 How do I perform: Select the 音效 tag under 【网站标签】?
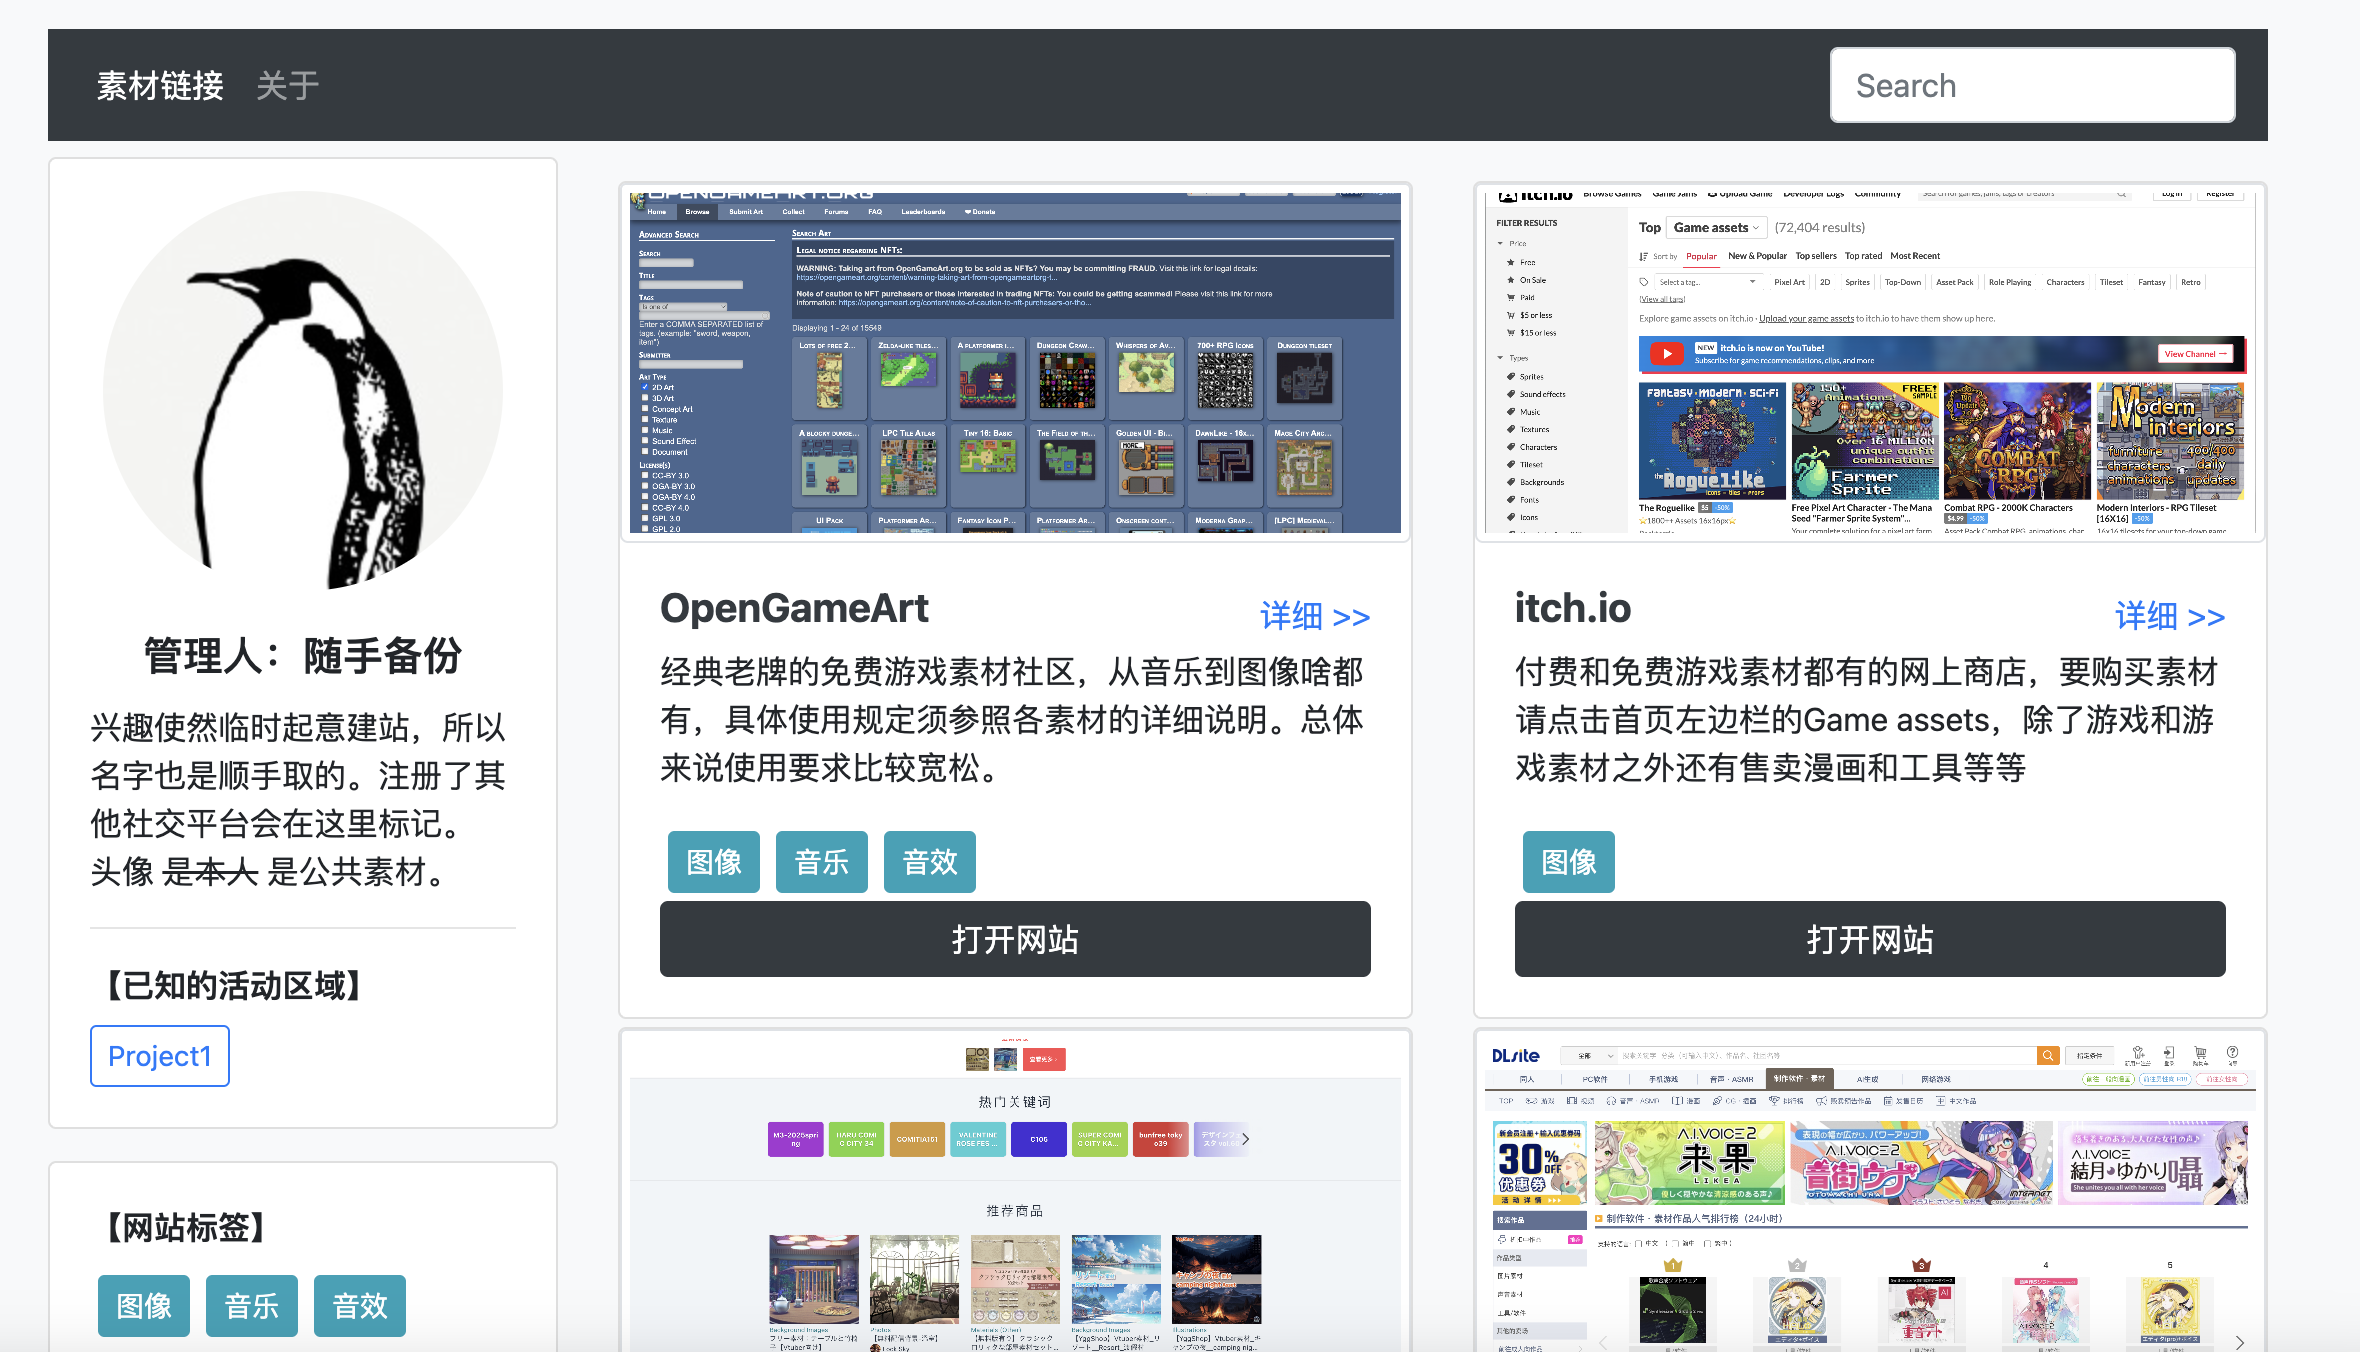[360, 1306]
